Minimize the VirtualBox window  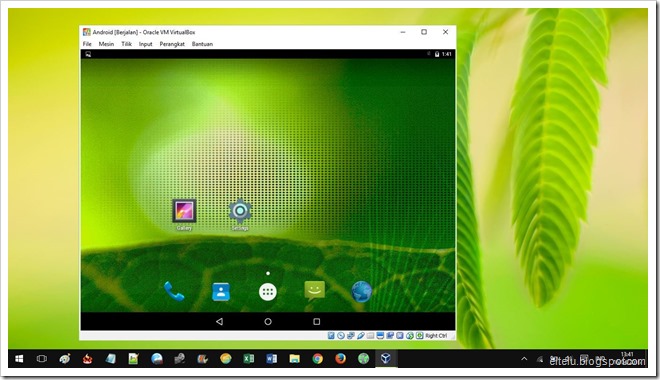[x=403, y=32]
